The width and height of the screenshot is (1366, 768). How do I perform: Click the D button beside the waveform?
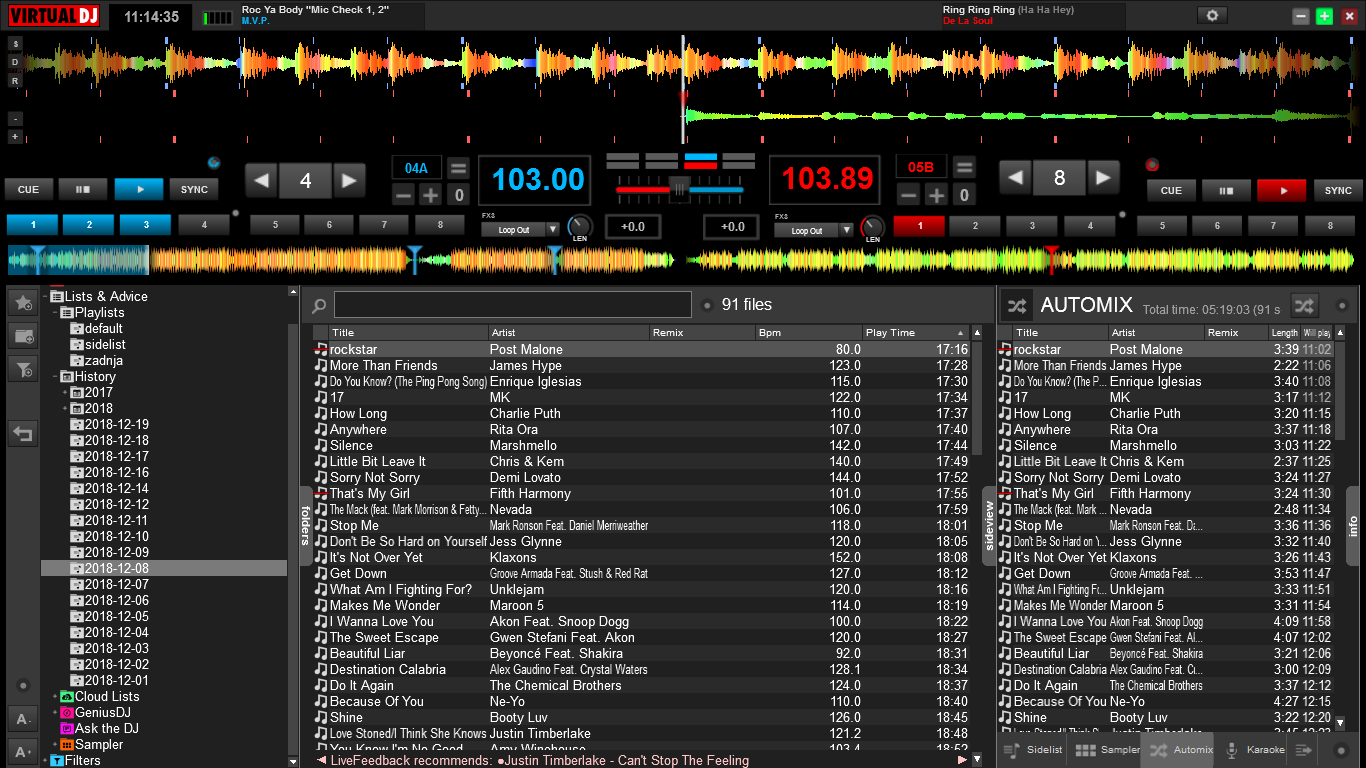pos(15,62)
